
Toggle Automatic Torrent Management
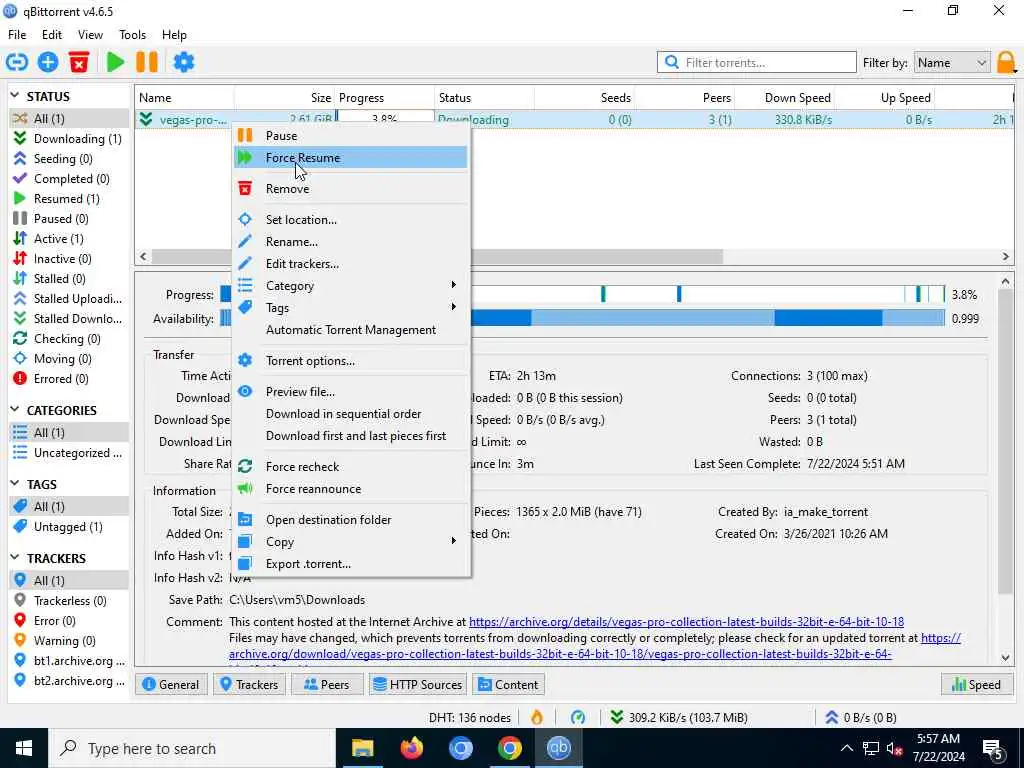tap(351, 330)
